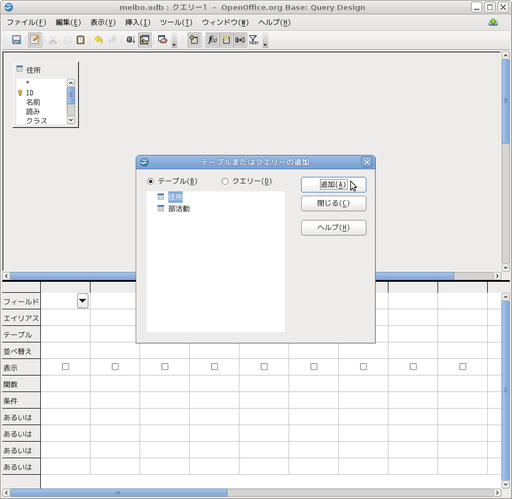Viewport: 512px width, 499px height.
Task: Open the 挿入 menu
Action: tap(138, 22)
